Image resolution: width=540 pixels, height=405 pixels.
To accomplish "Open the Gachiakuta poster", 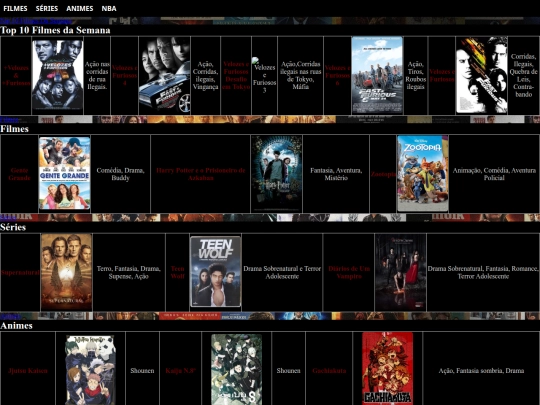I will [x=387, y=368].
